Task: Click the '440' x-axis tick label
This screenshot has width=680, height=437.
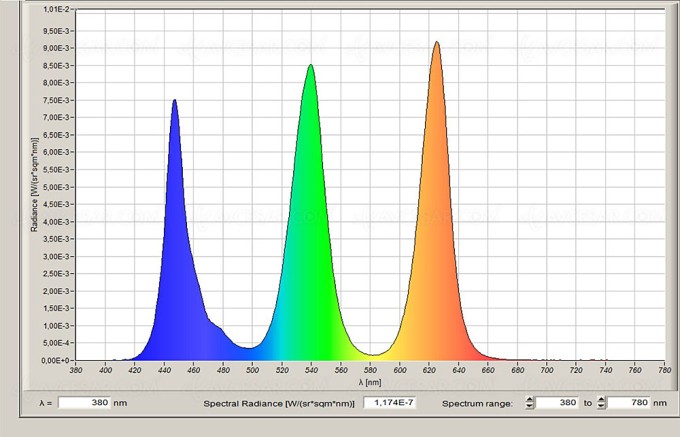Action: tap(164, 370)
